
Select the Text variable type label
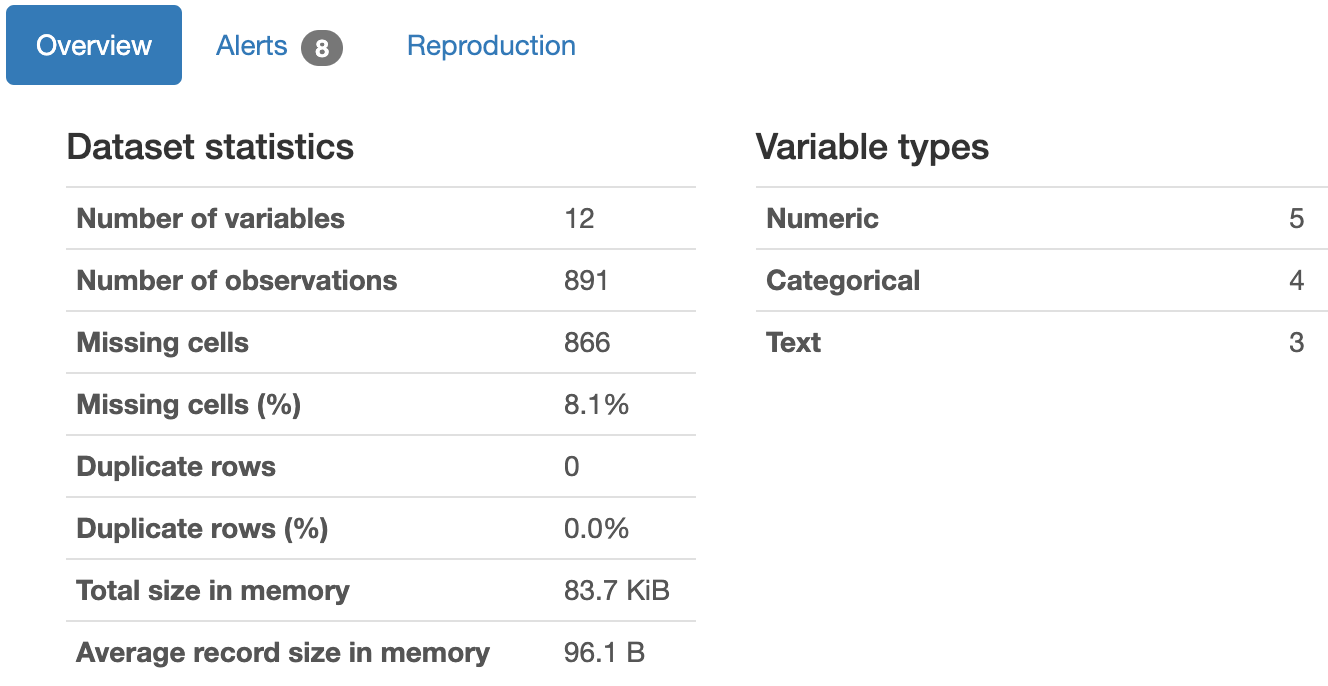(x=793, y=342)
